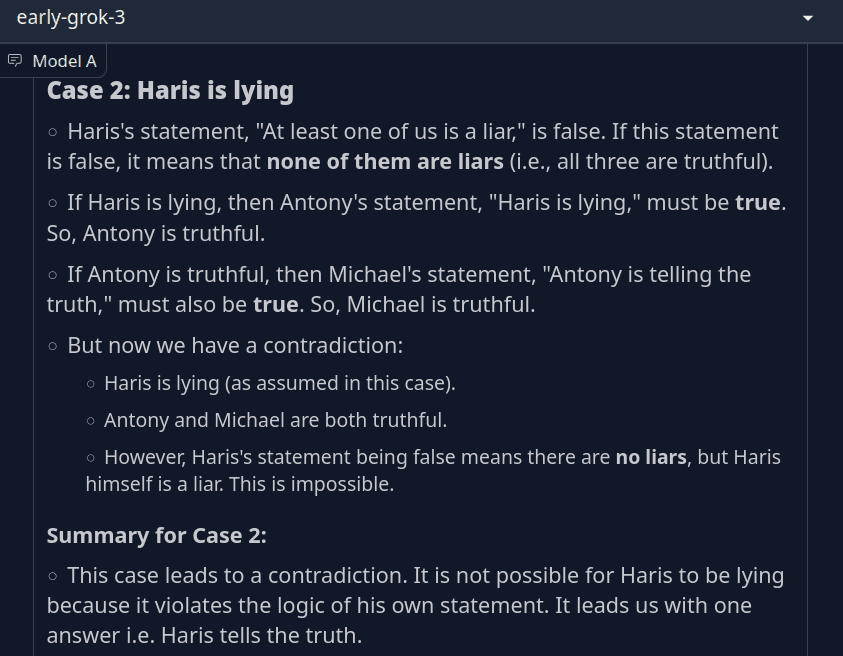
Task: Click the bold text 'none of them are liars'
Action: point(385,161)
